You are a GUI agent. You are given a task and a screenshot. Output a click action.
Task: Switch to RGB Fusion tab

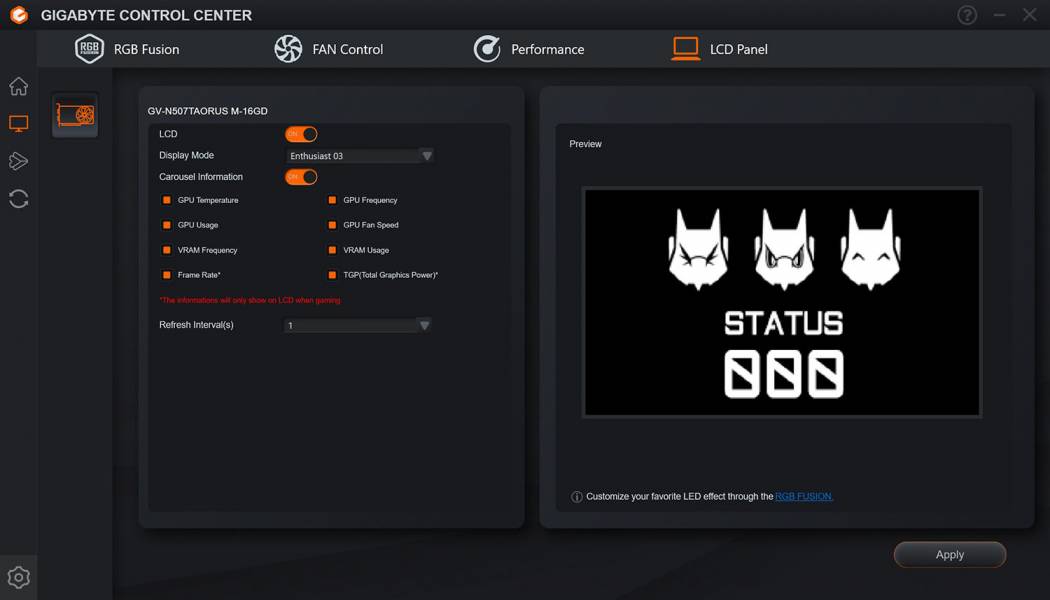(127, 49)
